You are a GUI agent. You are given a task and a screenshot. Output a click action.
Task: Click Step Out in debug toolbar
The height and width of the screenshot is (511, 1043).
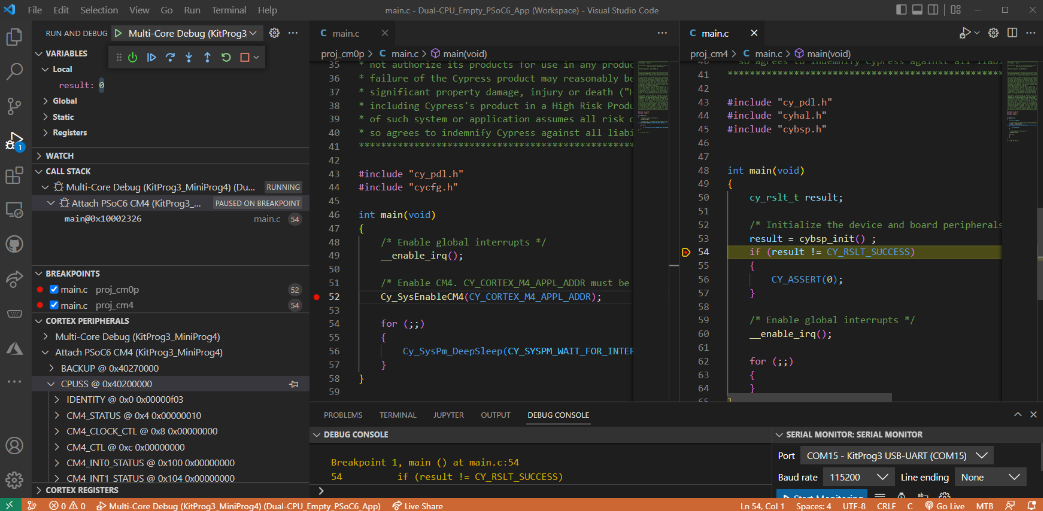(208, 58)
